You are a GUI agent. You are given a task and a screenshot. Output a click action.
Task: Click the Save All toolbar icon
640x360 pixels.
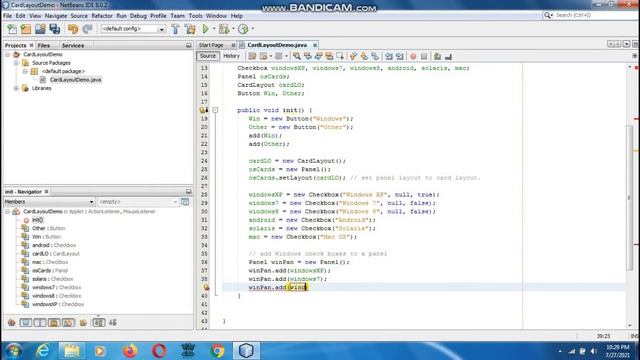pos(55,29)
